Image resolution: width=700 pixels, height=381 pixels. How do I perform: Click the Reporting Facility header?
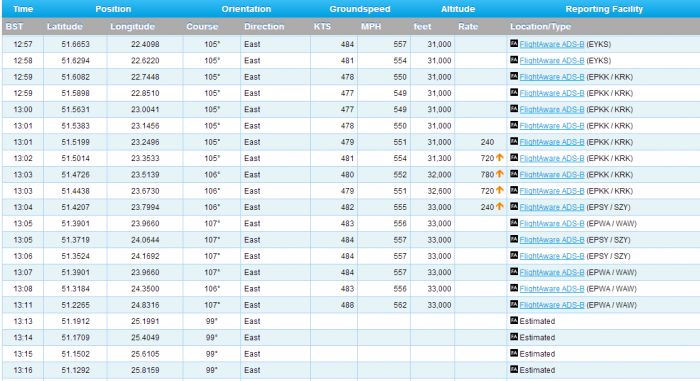[x=604, y=9]
